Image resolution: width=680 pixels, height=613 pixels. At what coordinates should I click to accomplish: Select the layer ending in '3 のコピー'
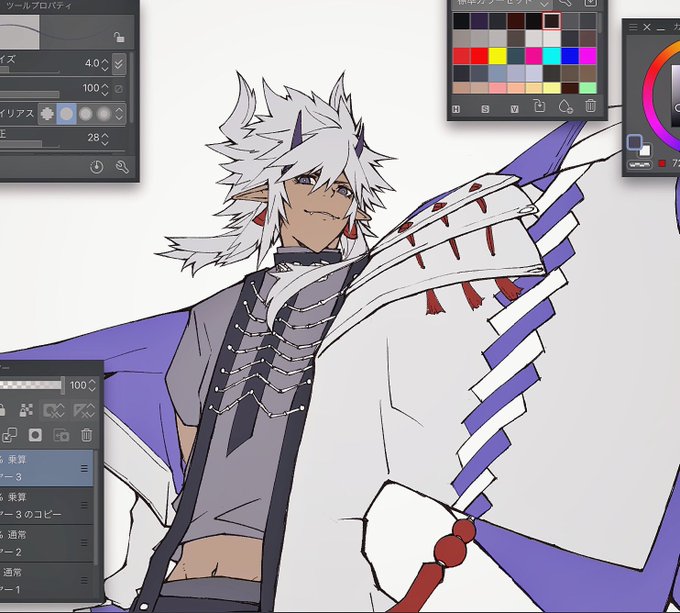pyautogui.click(x=46, y=505)
